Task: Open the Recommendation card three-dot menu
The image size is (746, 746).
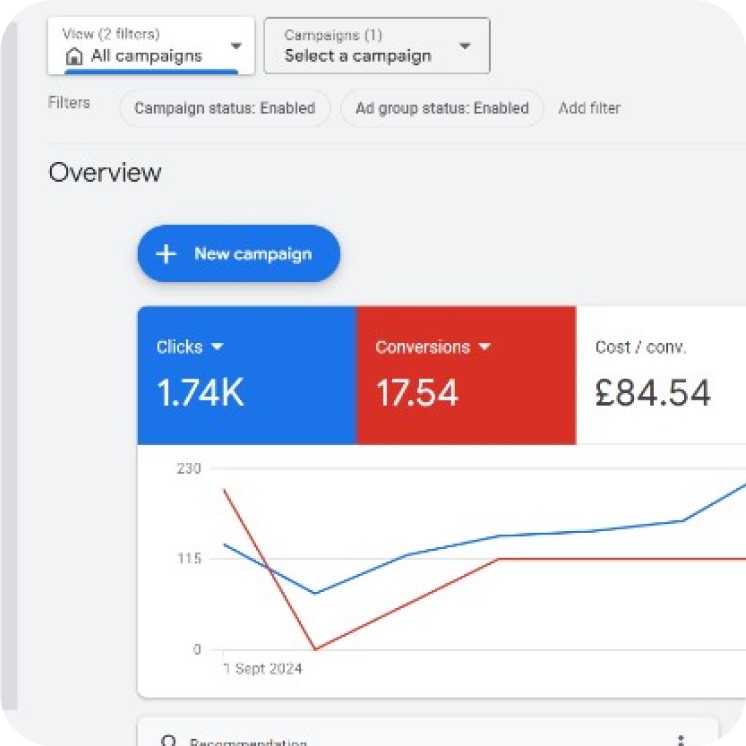Action: coord(680,740)
